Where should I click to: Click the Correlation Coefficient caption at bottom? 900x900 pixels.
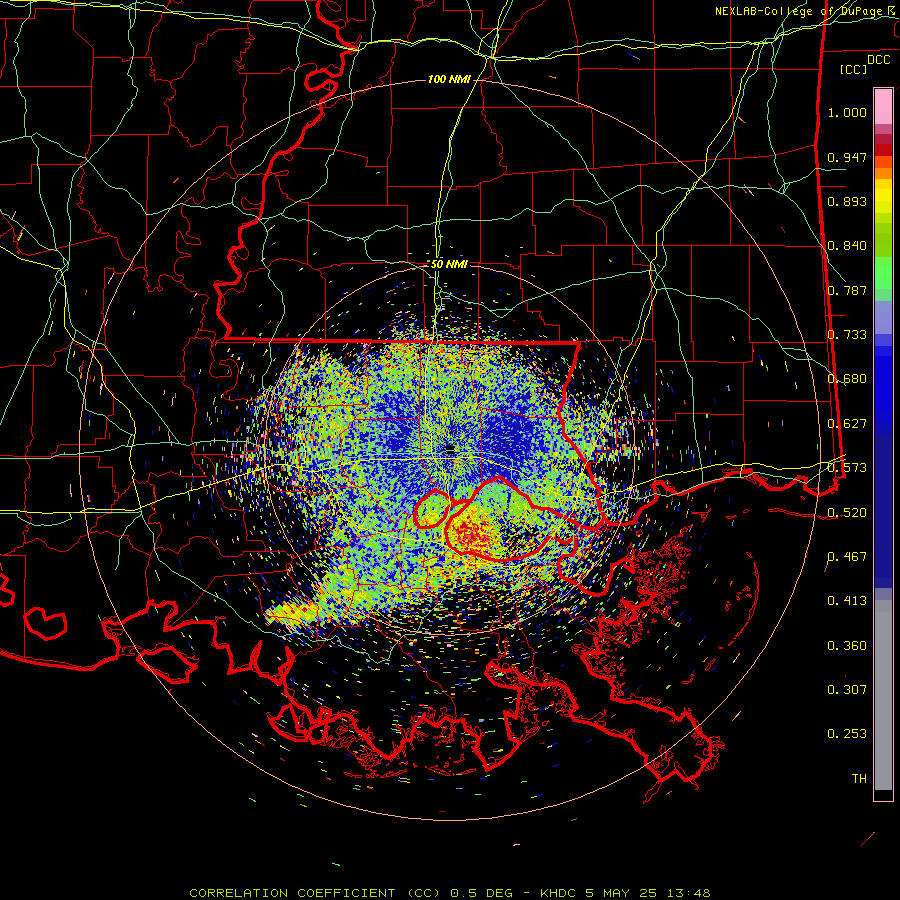450,893
